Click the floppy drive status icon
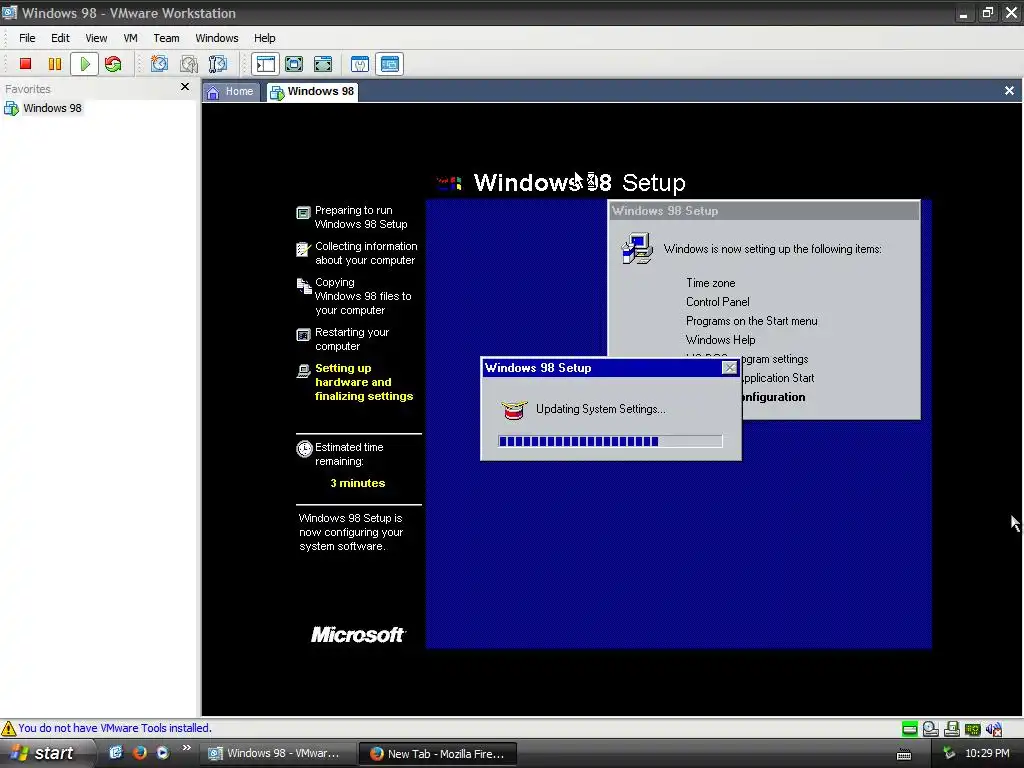The image size is (1024, 768). [x=952, y=729]
